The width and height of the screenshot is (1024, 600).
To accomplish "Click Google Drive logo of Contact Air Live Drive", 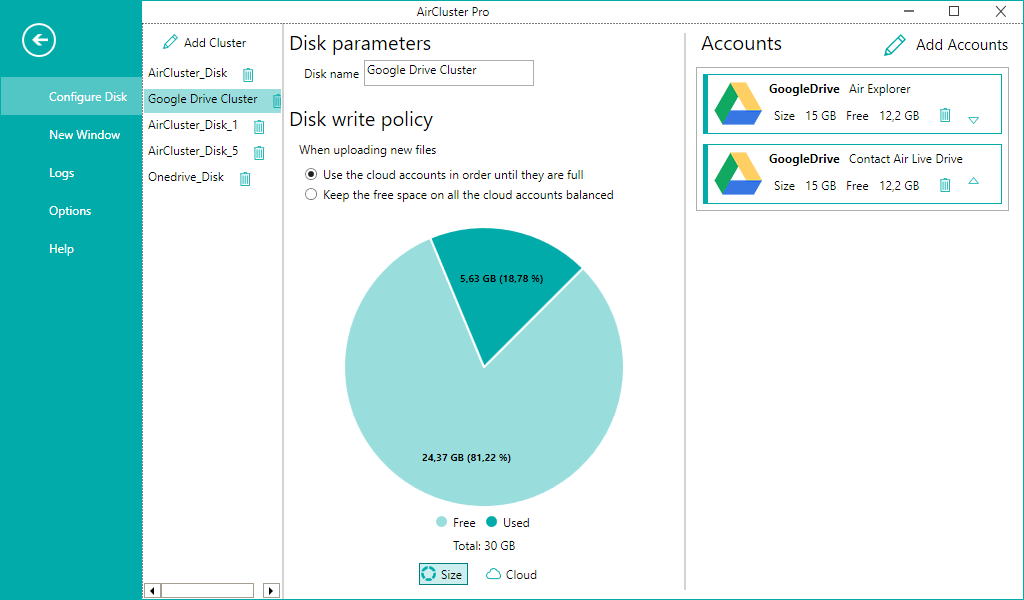I will 738,174.
